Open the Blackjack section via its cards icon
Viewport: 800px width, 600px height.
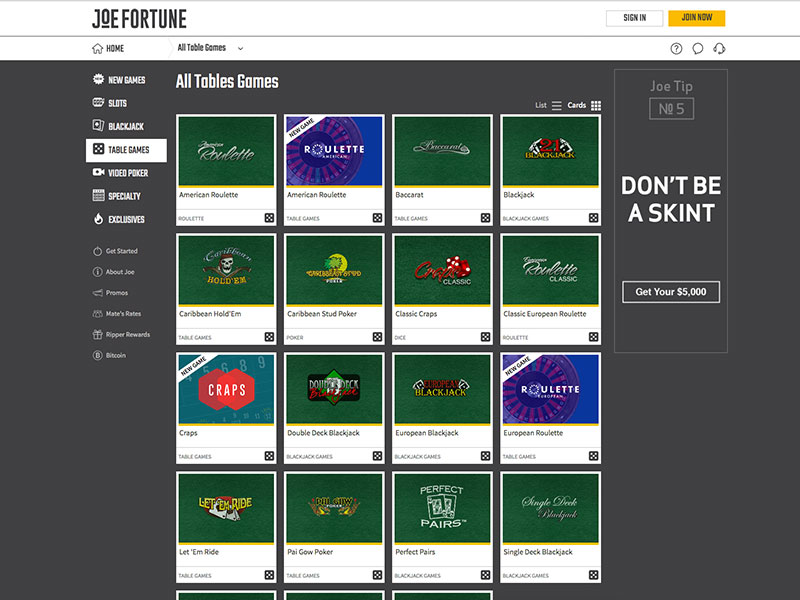[96, 126]
